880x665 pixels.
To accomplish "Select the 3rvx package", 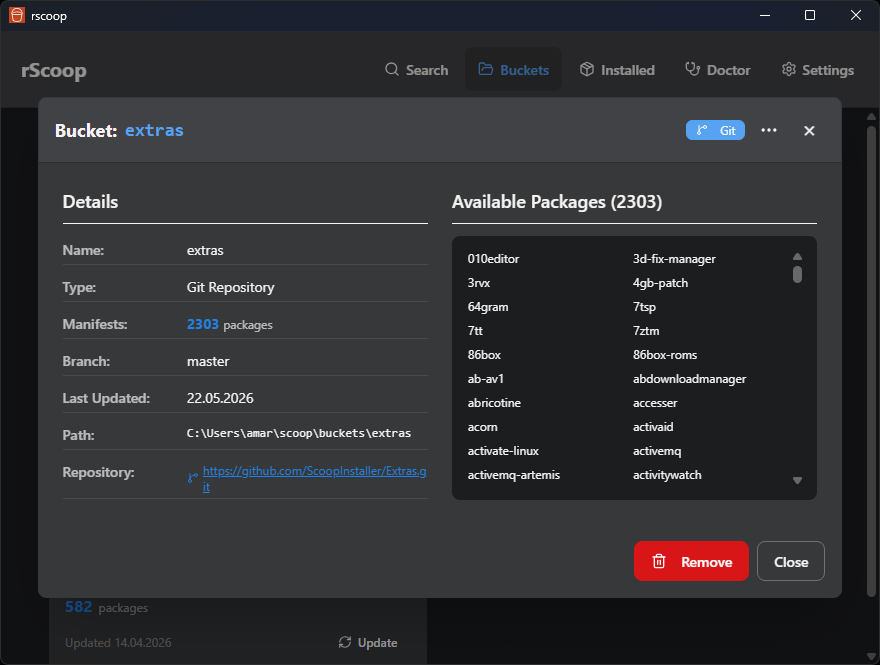I will pos(479,283).
